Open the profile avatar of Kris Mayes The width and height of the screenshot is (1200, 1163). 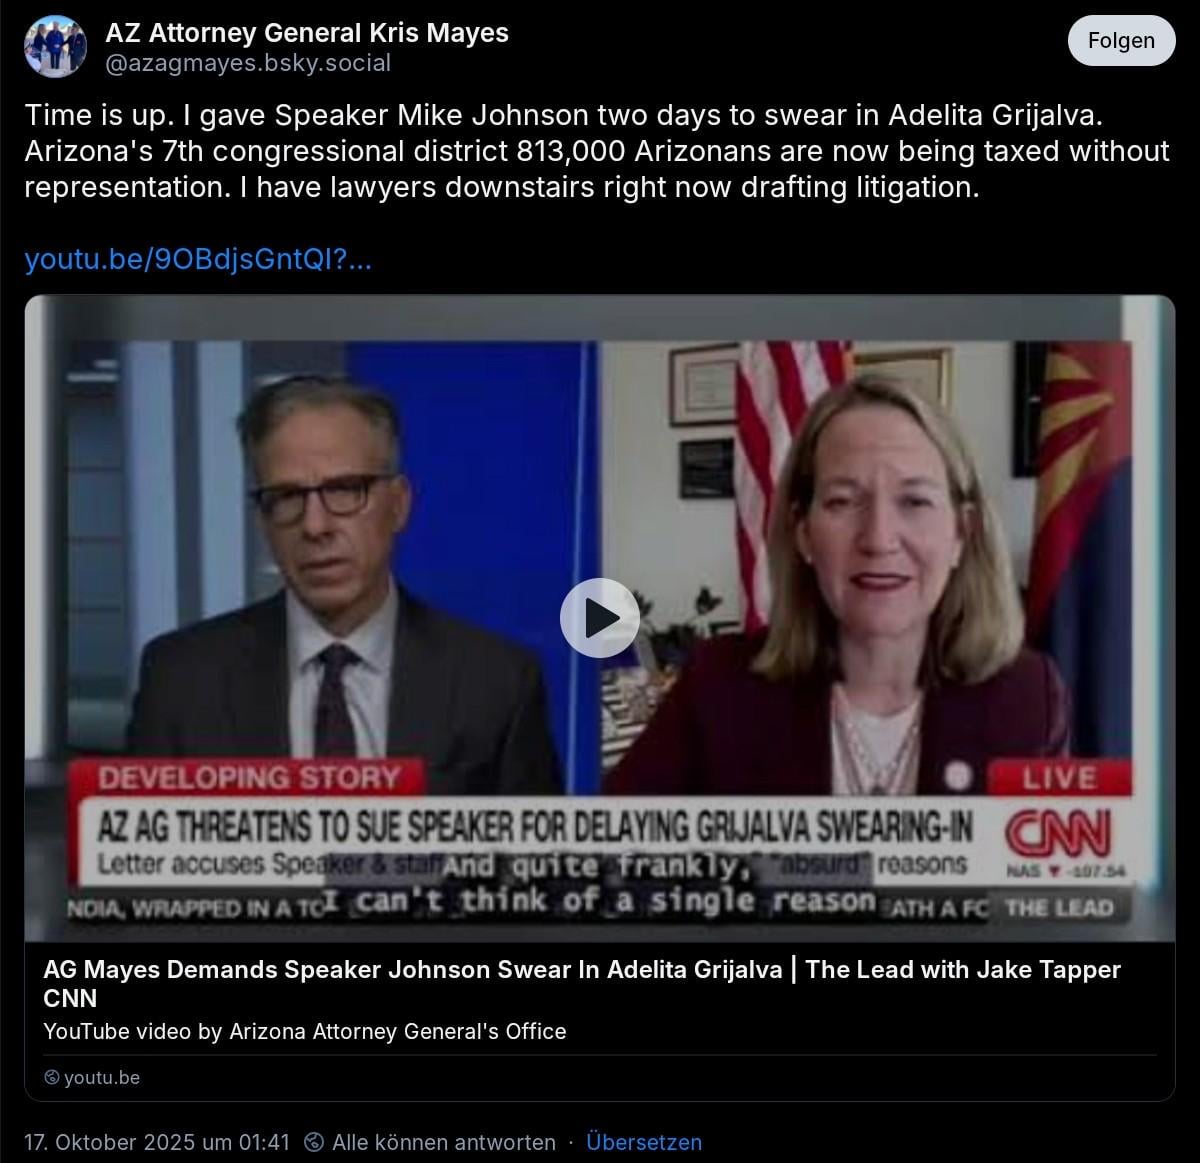(x=55, y=46)
